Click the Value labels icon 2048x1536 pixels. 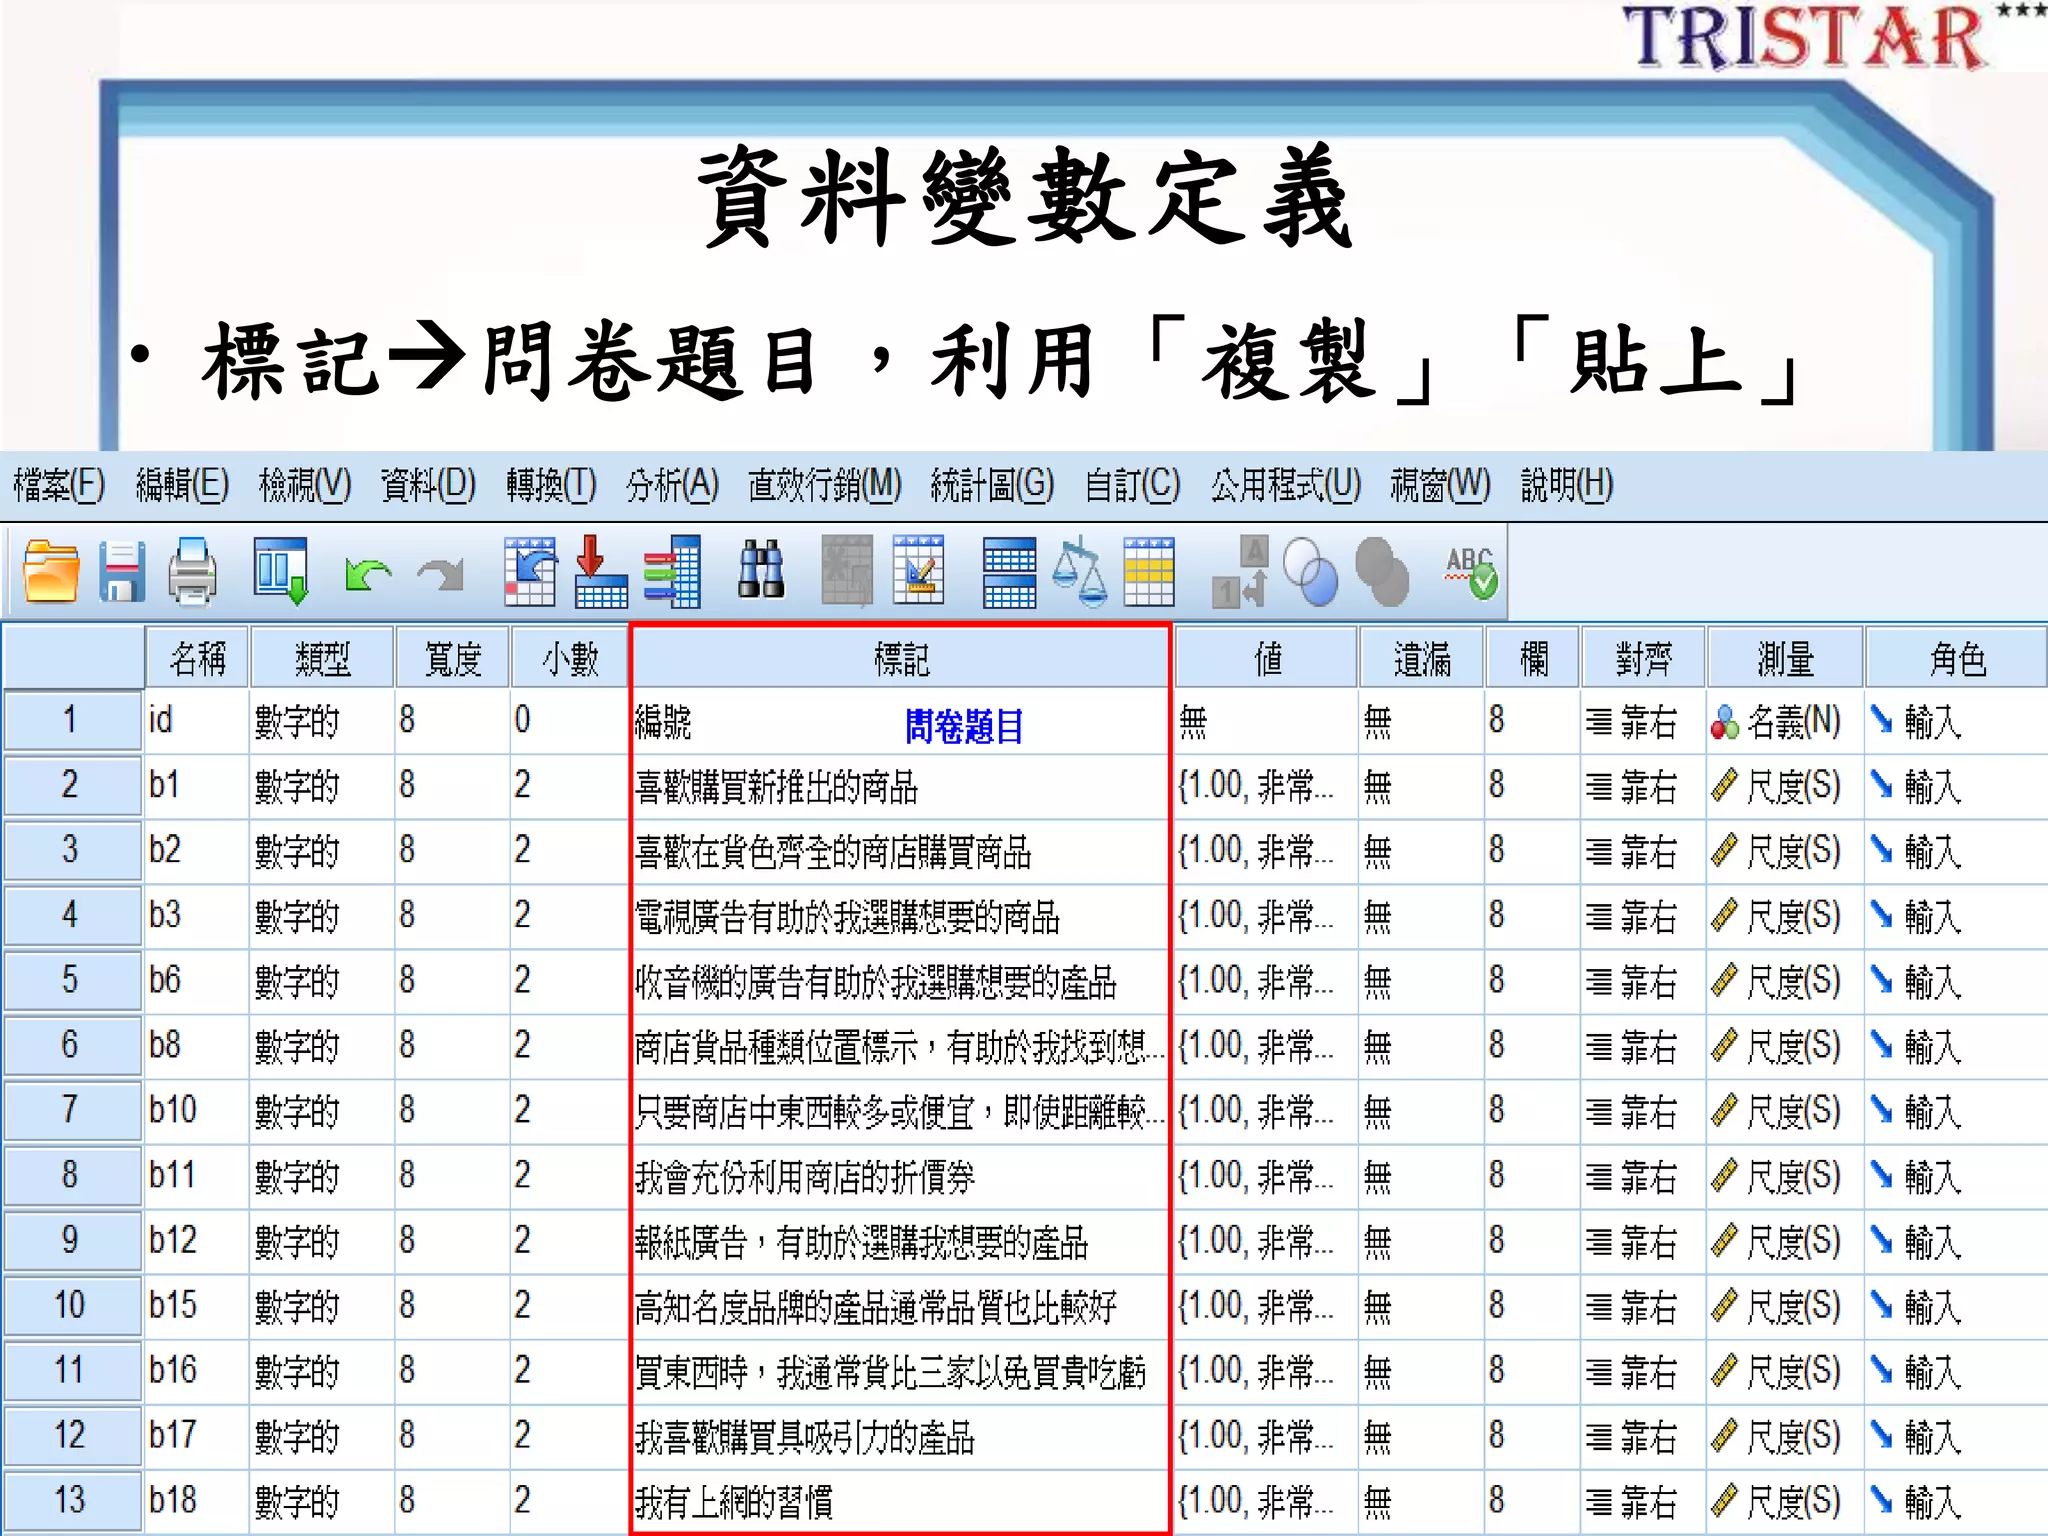(1240, 573)
